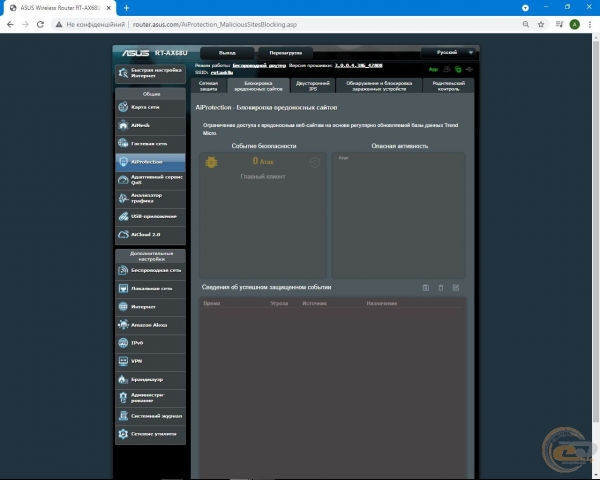Click the Источник column header

click(314, 303)
